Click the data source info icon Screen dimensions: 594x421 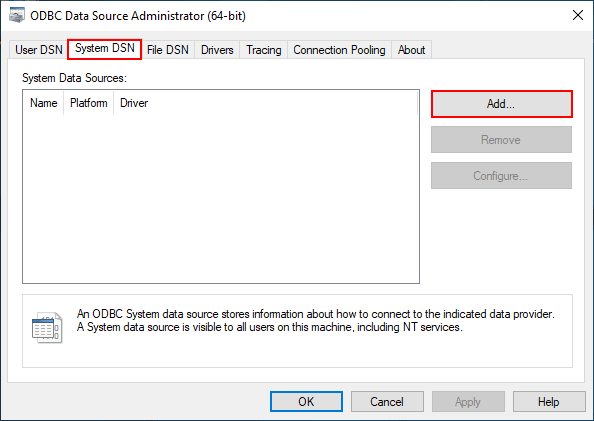pos(47,328)
